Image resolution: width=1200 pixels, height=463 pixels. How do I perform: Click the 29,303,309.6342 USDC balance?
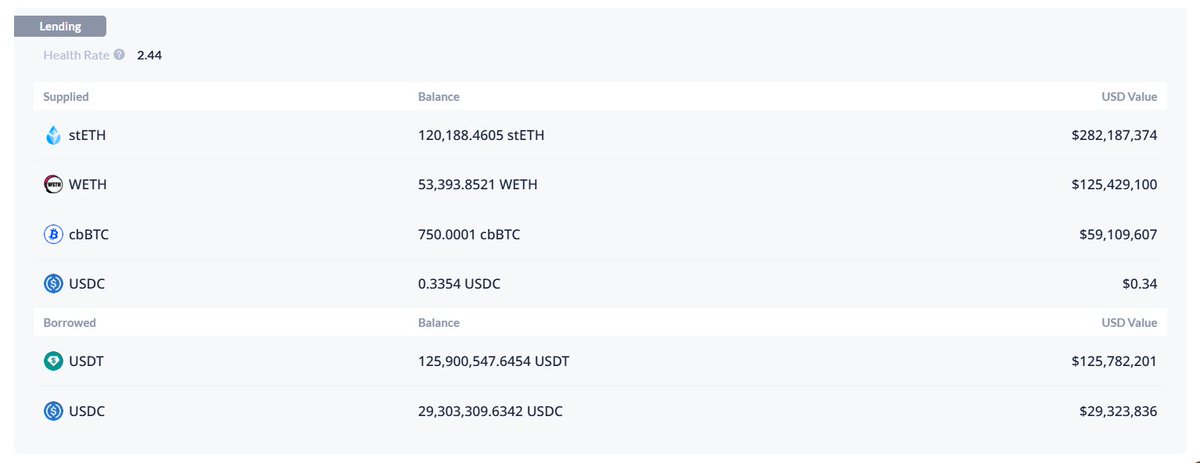click(x=497, y=411)
